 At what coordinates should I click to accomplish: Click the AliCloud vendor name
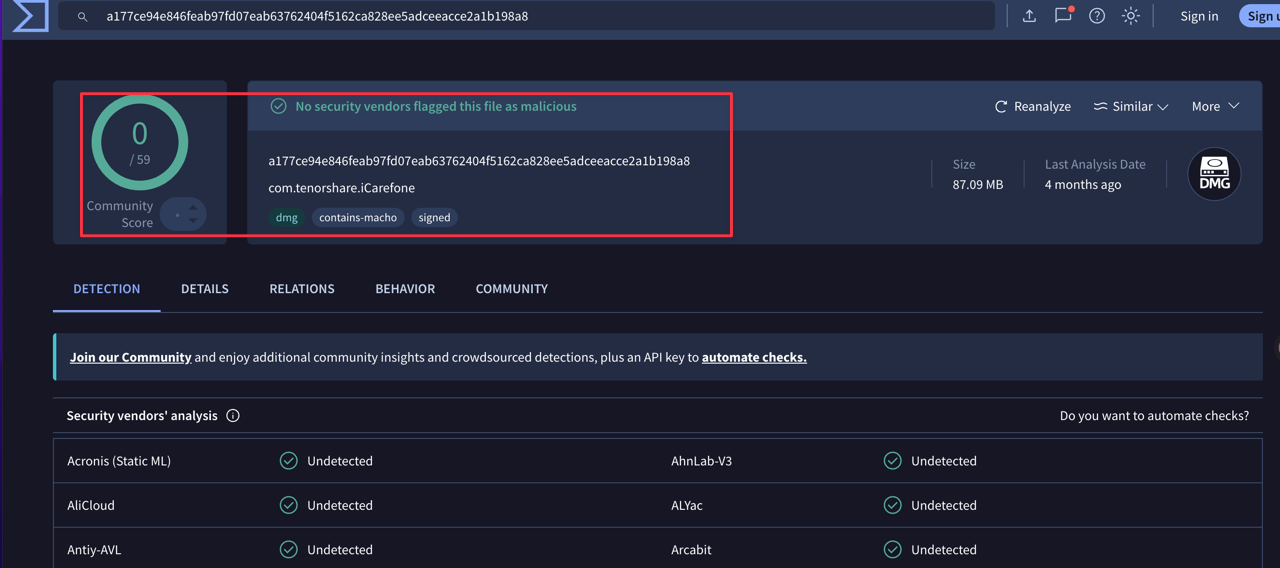click(x=91, y=506)
